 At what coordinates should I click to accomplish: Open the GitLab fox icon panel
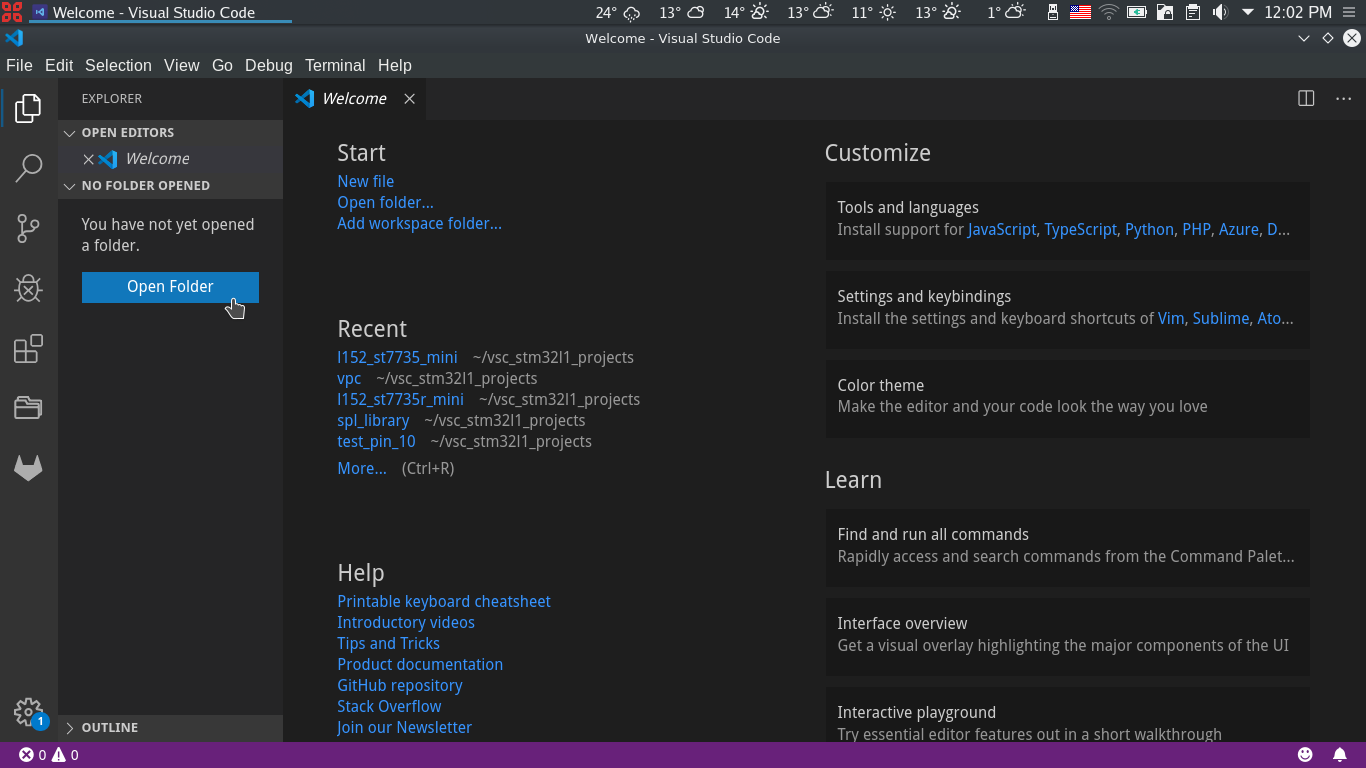coord(28,468)
